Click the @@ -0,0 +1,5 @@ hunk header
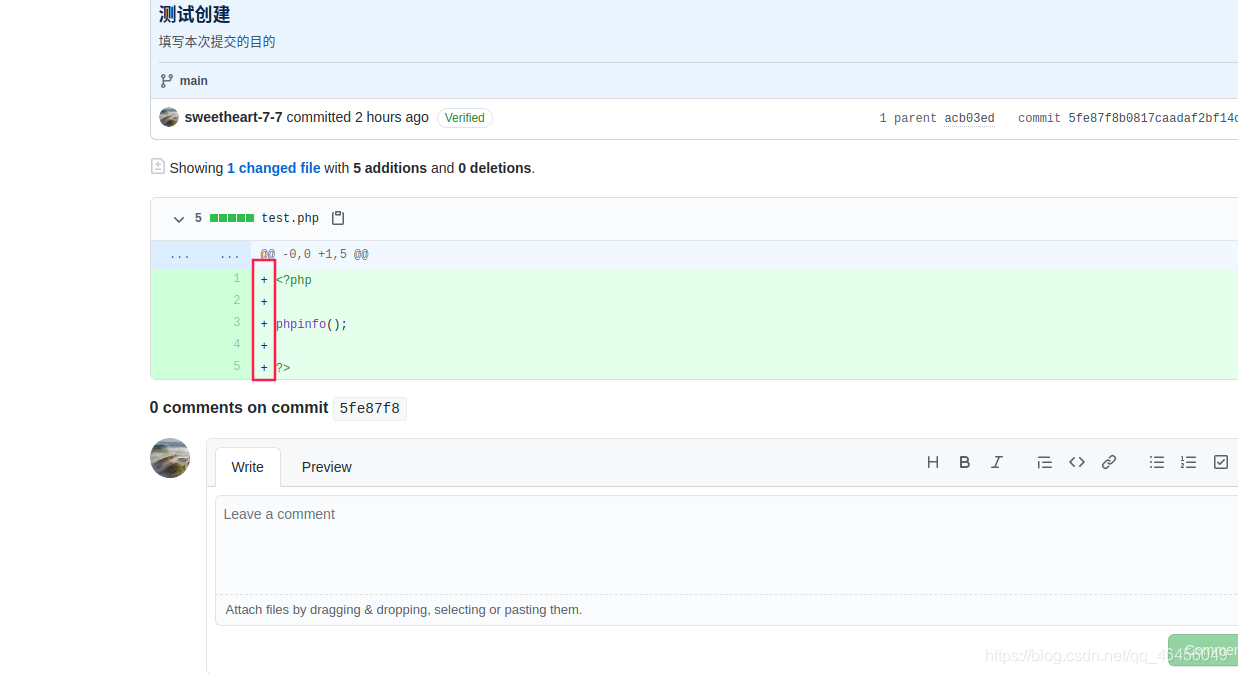Image resolution: width=1238 pixels, height=674 pixels. [314, 255]
